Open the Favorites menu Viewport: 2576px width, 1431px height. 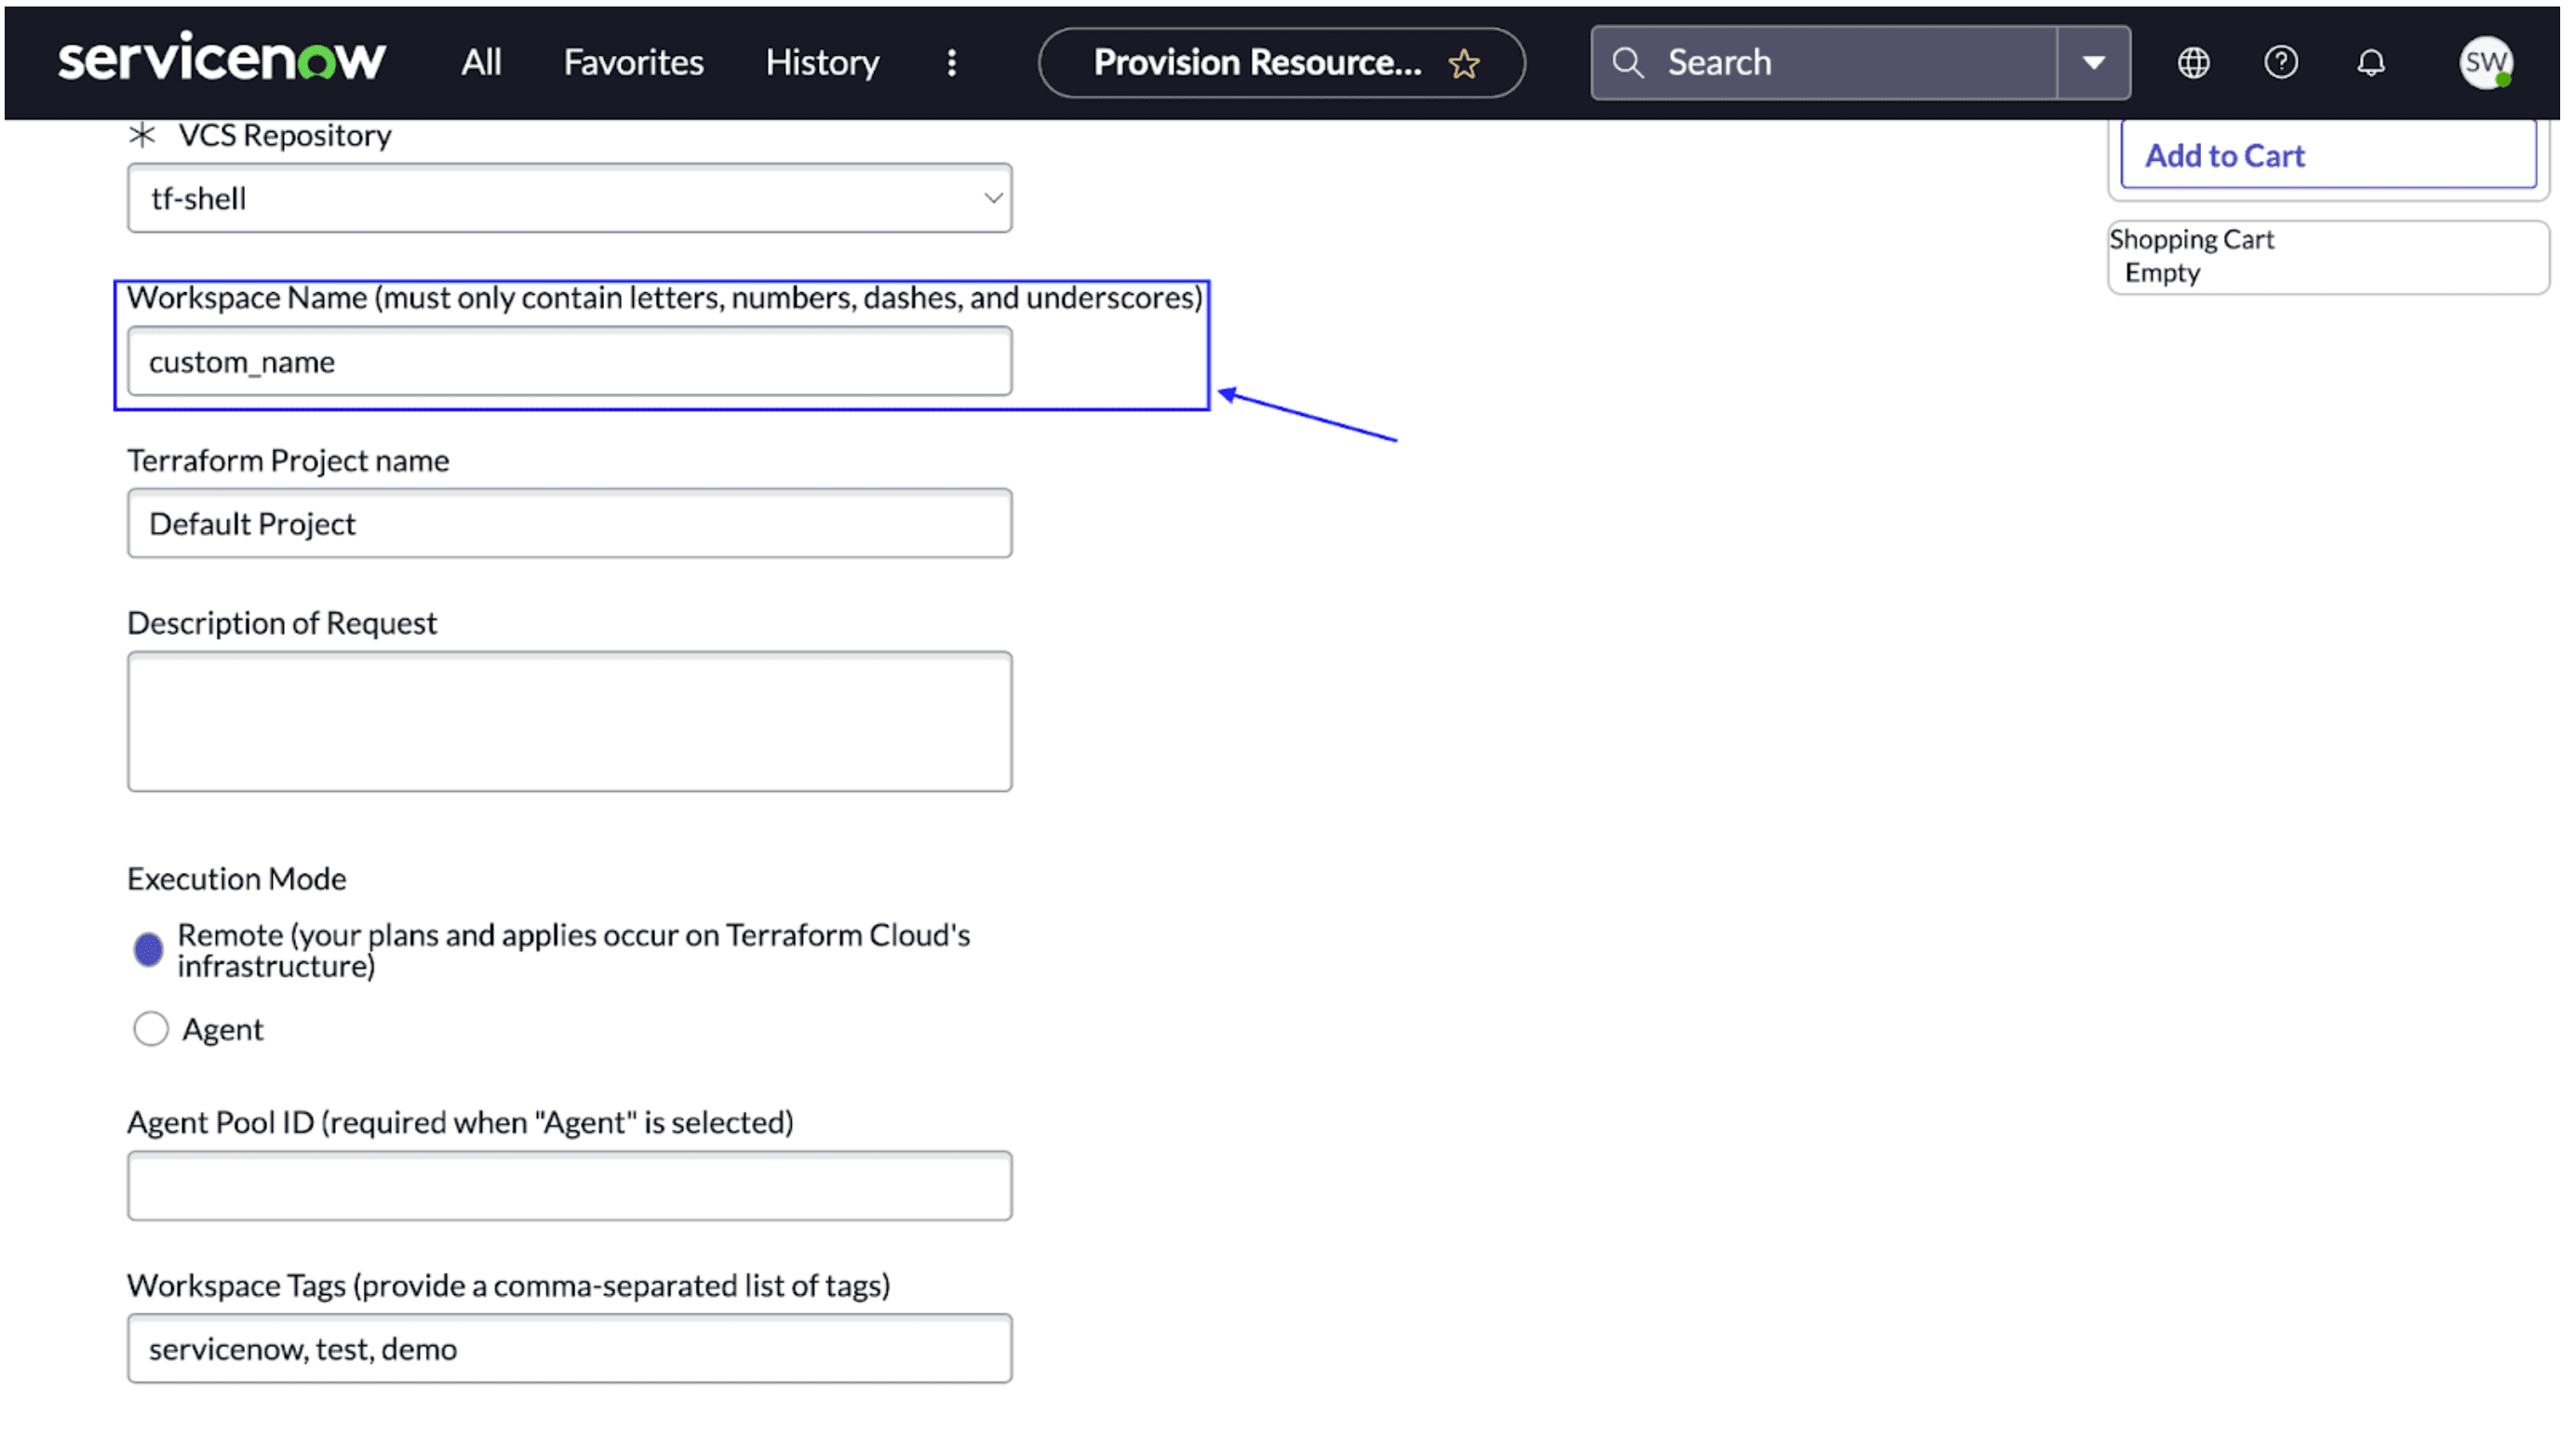633,63
